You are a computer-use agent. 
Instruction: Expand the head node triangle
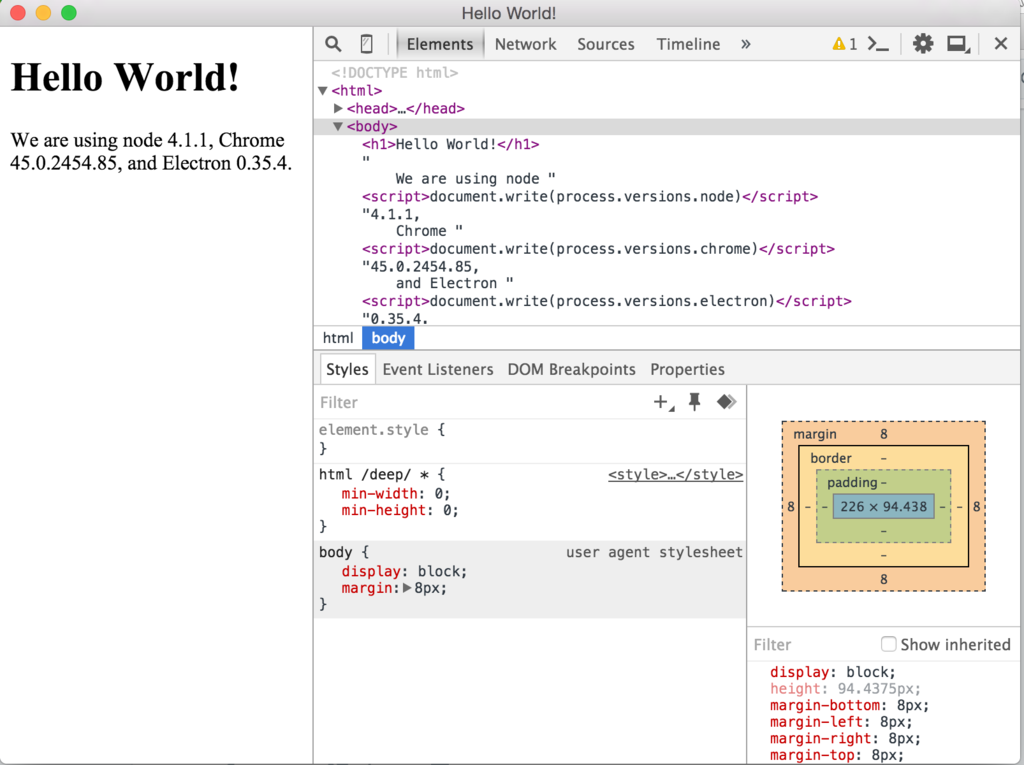[338, 108]
